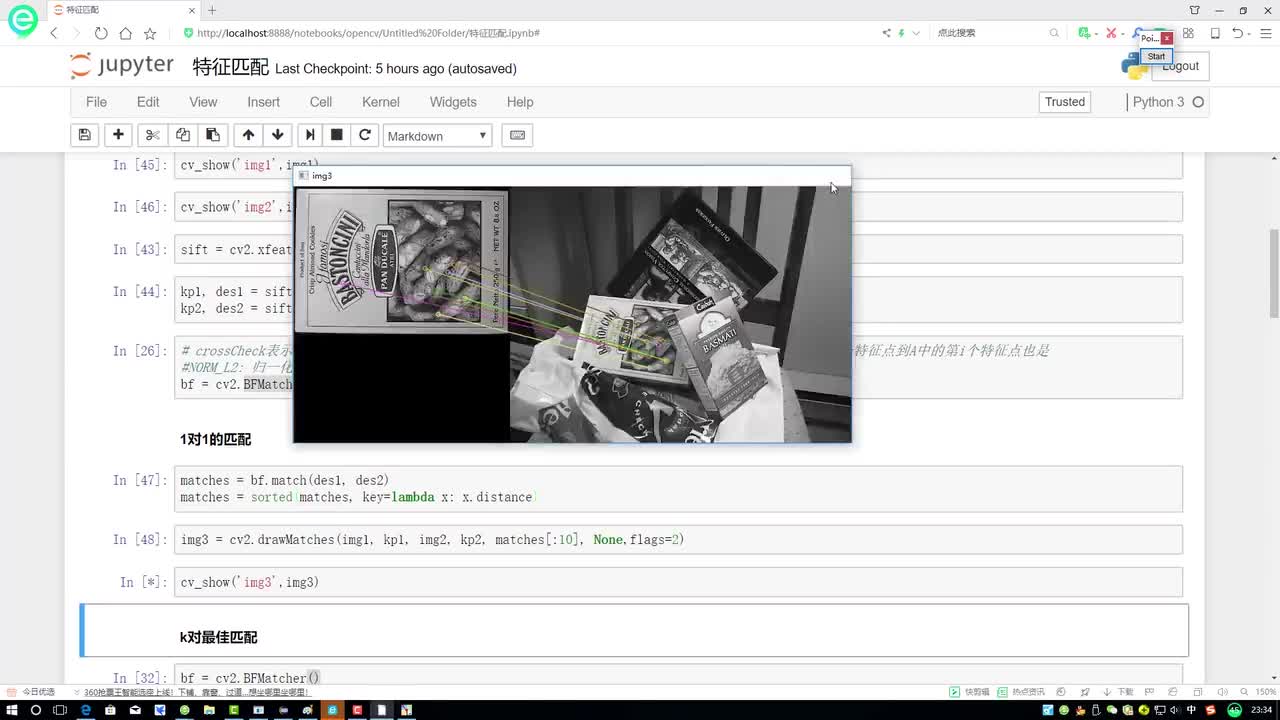Select the bf = cv2.BFMatcher() cell In [32]
This screenshot has height=720, width=1280.
pos(678,678)
